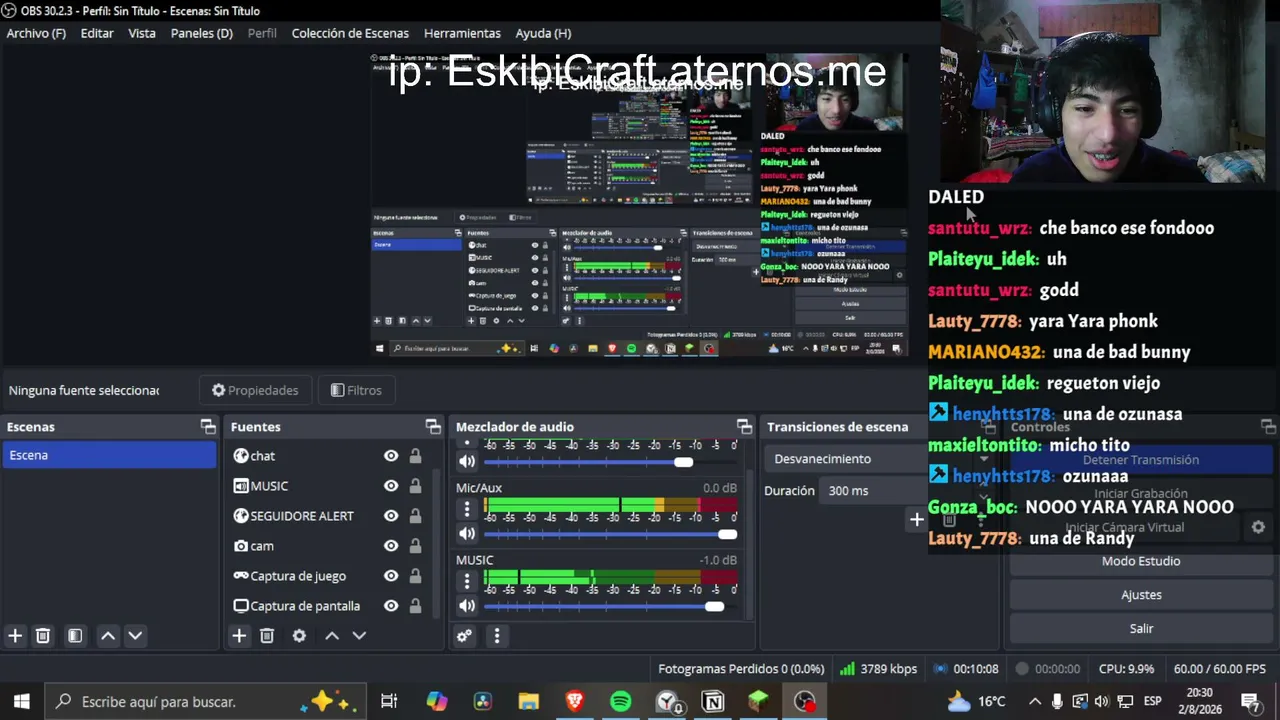Click the Propiedades button
1280x720 pixels.
[x=255, y=390]
